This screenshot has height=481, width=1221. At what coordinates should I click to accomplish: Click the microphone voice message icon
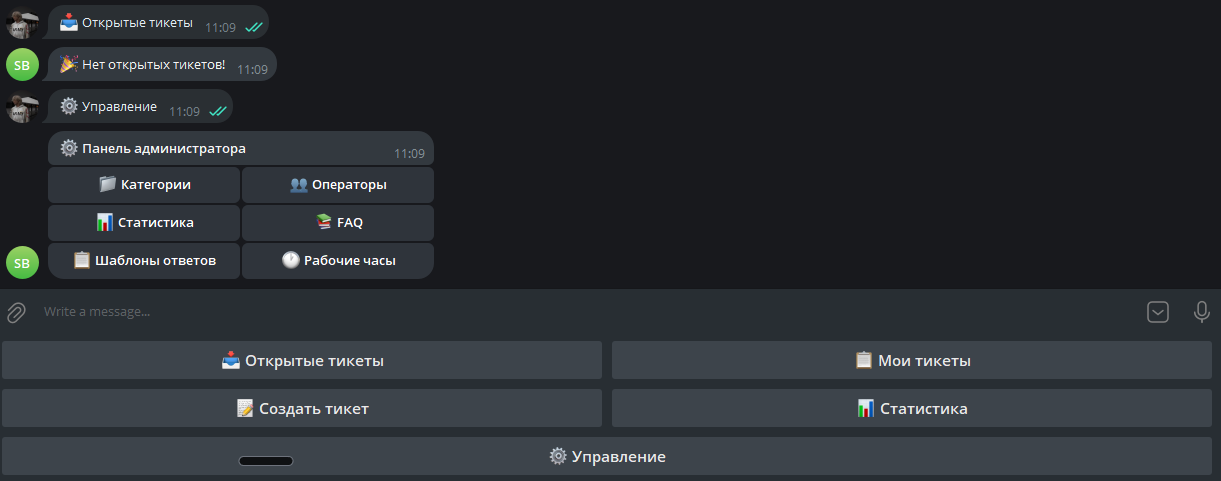pos(1202,313)
